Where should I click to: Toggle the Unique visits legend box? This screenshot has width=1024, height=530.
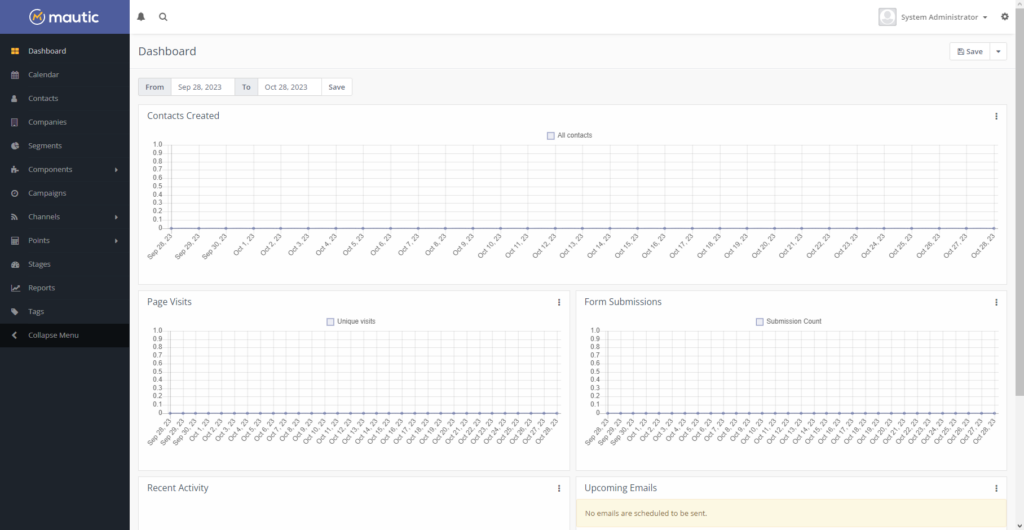[x=330, y=322]
